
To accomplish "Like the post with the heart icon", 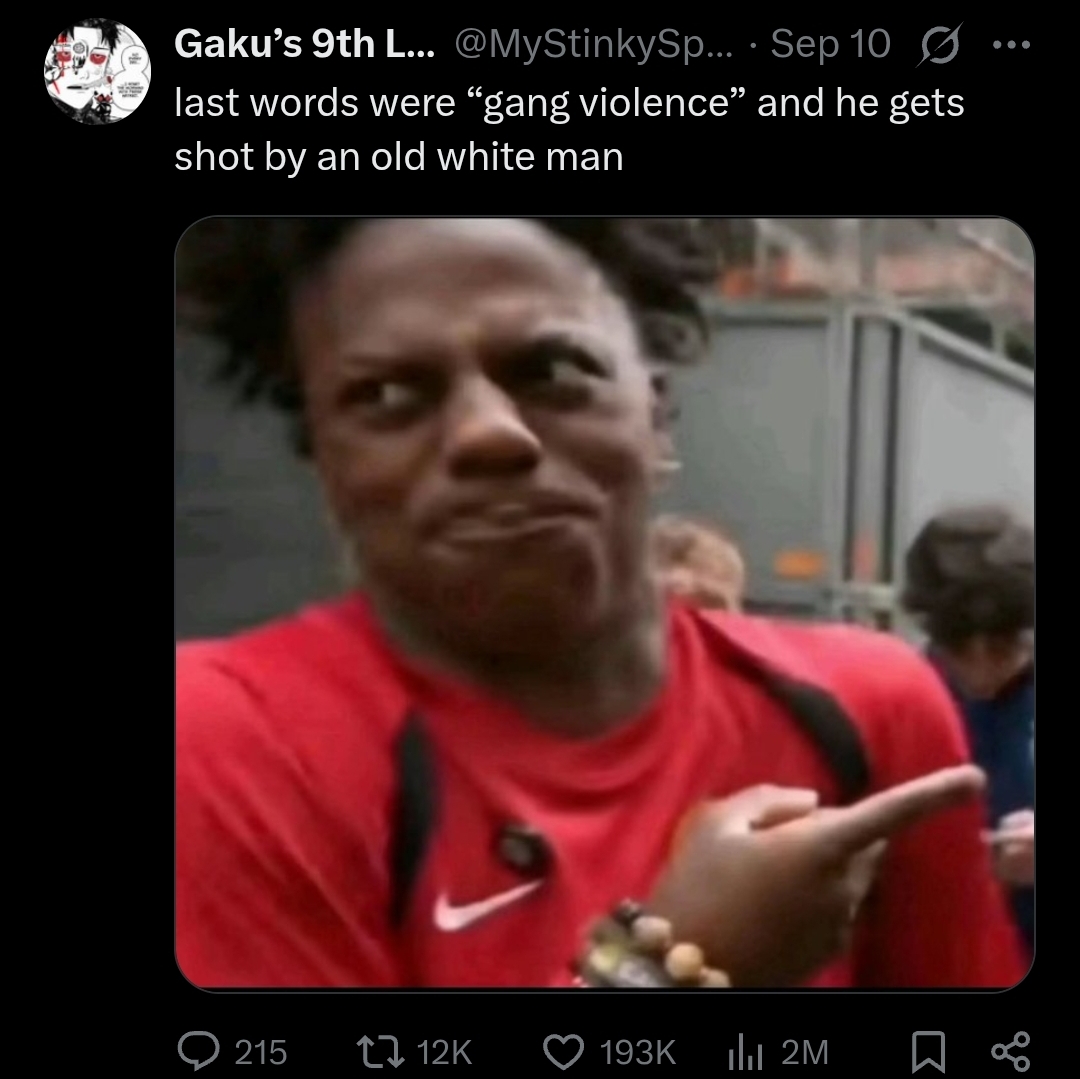I will click(x=564, y=1051).
